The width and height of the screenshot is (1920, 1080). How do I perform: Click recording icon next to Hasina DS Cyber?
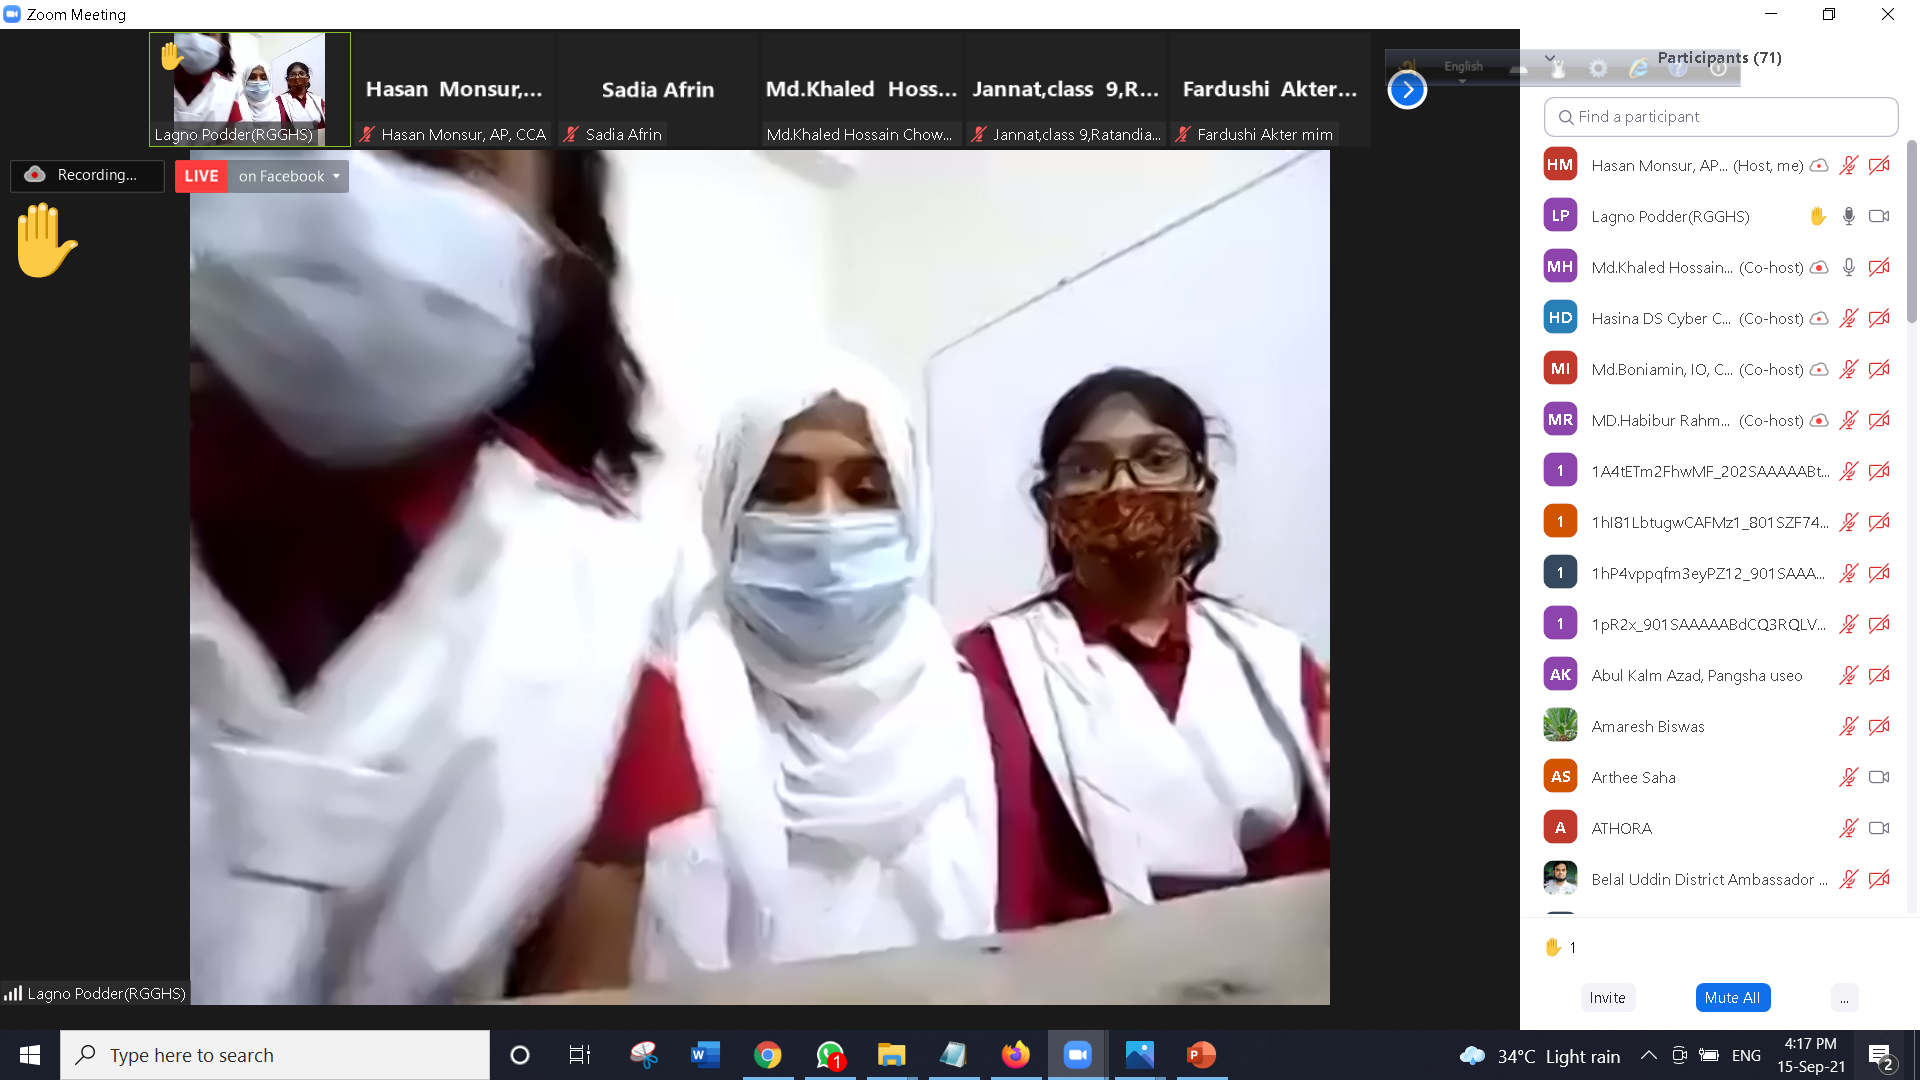point(1819,319)
